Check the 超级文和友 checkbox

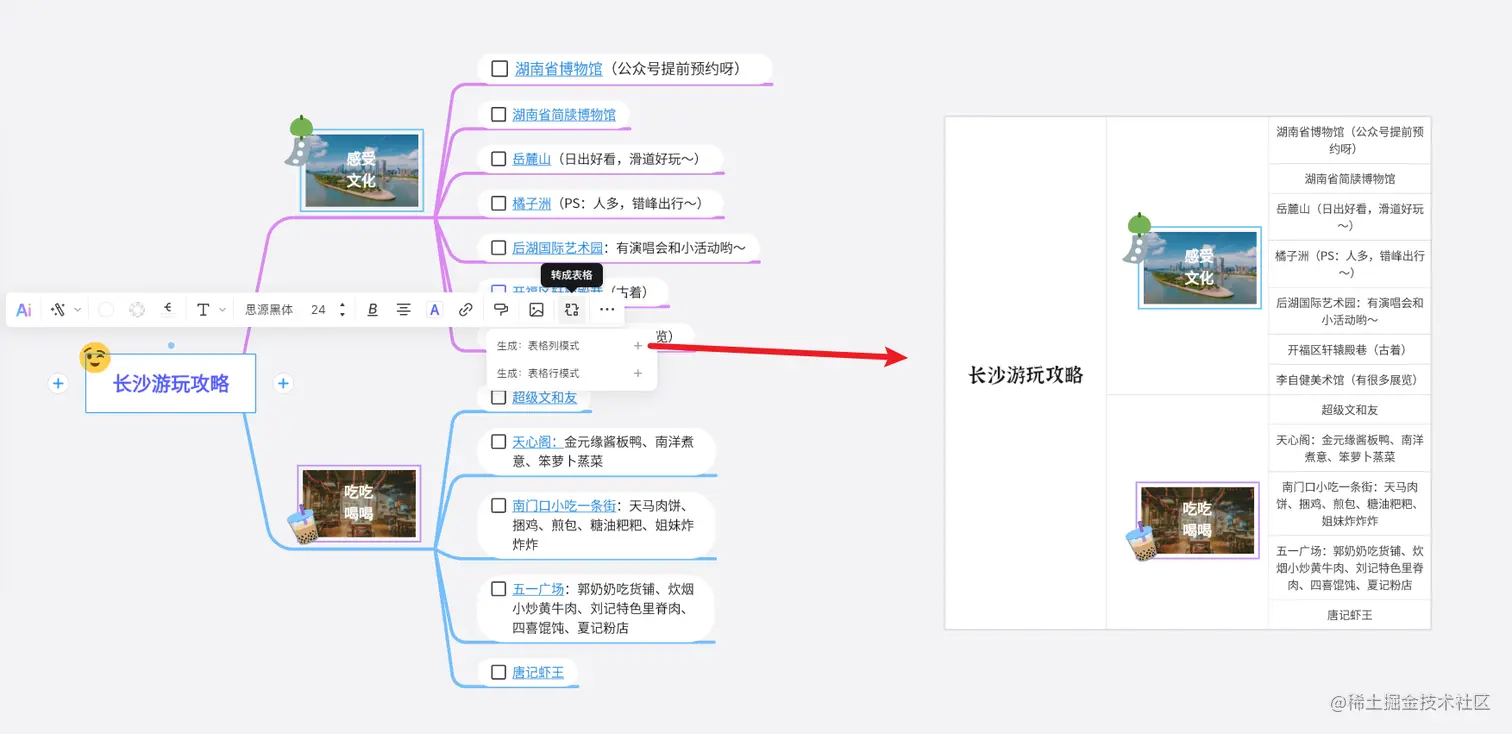tap(498, 397)
